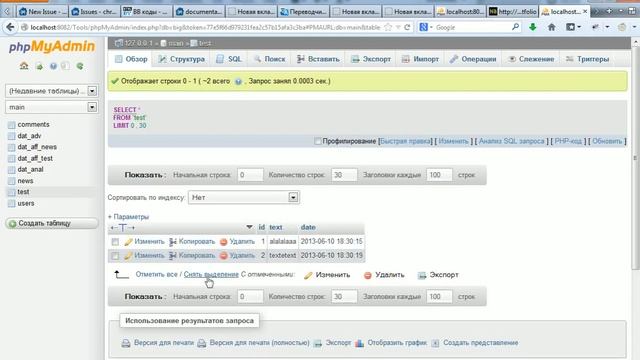Click pencil edit icon for row textetext
The image size is (640, 360).
pyautogui.click(x=128, y=256)
